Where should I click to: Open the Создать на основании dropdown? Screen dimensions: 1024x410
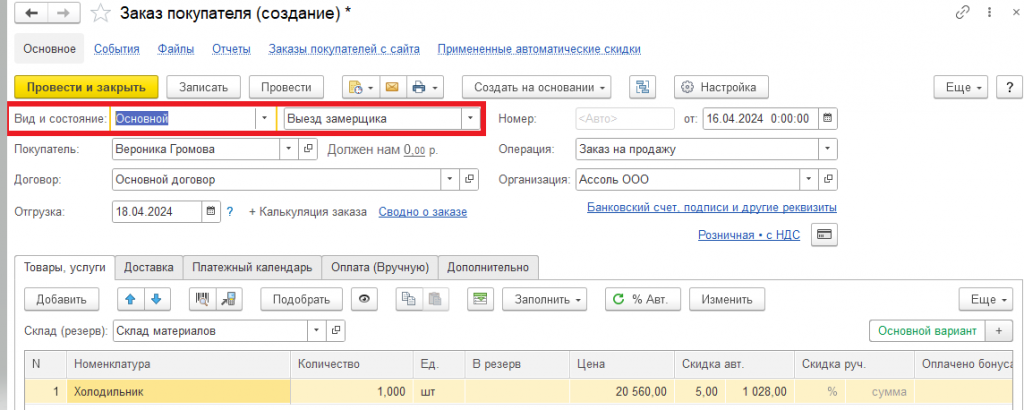tap(537, 87)
